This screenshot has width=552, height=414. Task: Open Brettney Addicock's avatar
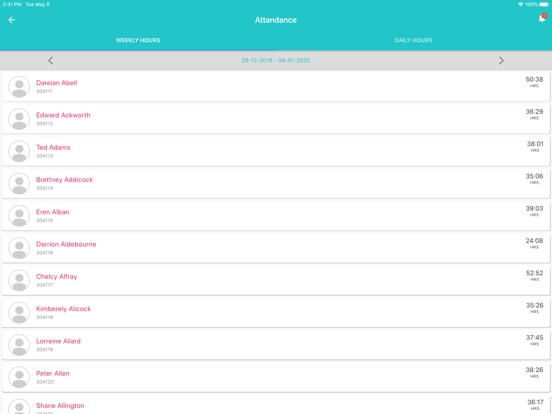pyautogui.click(x=19, y=183)
